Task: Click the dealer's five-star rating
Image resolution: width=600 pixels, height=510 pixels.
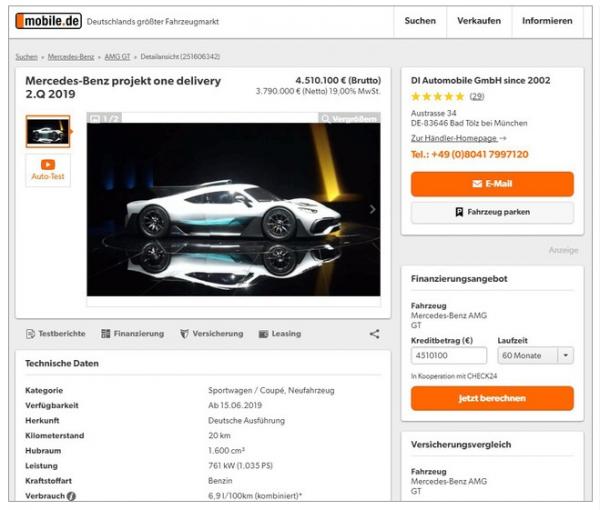Action: pos(437,96)
